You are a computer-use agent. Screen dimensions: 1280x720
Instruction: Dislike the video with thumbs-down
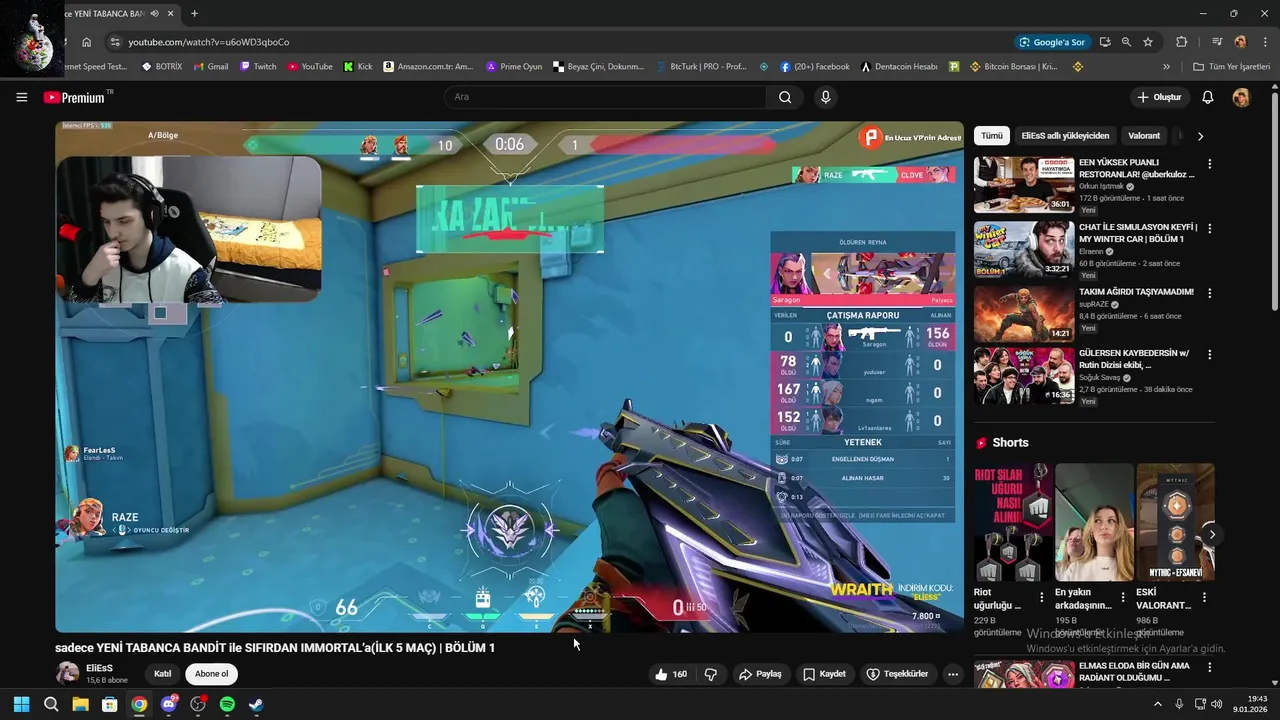[x=711, y=674]
